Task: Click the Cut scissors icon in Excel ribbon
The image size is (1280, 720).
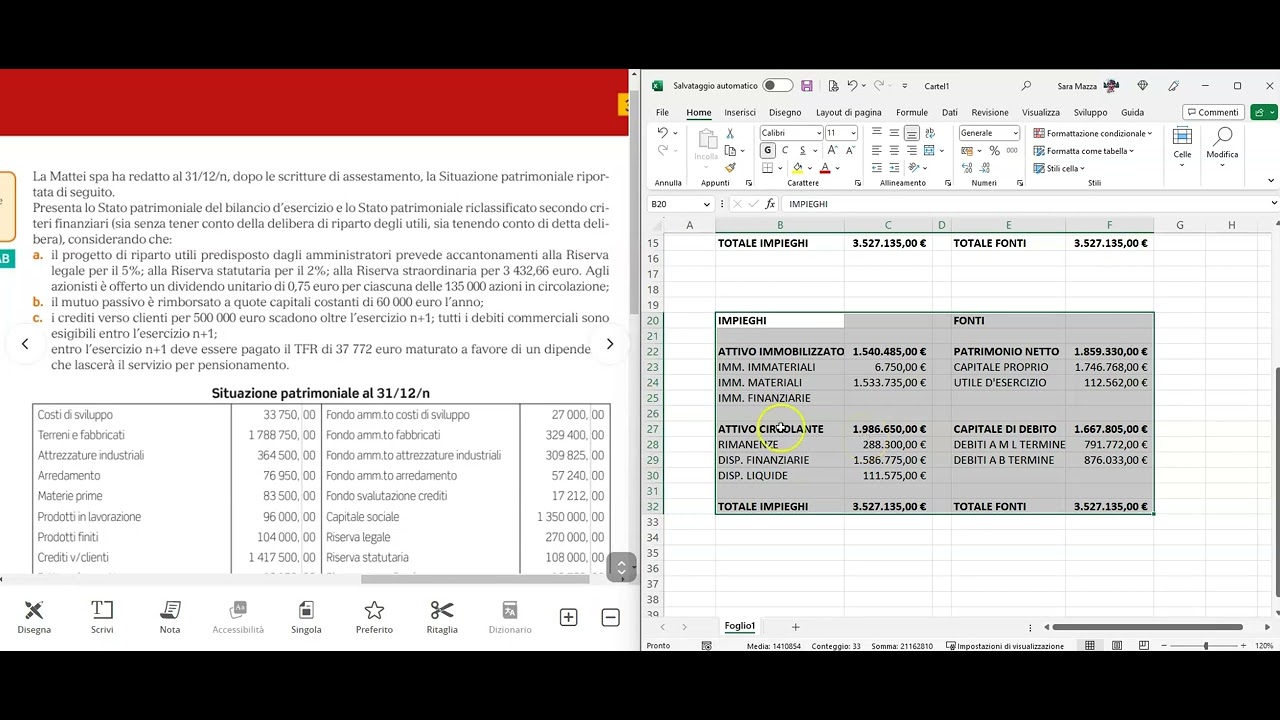Action: (x=730, y=133)
